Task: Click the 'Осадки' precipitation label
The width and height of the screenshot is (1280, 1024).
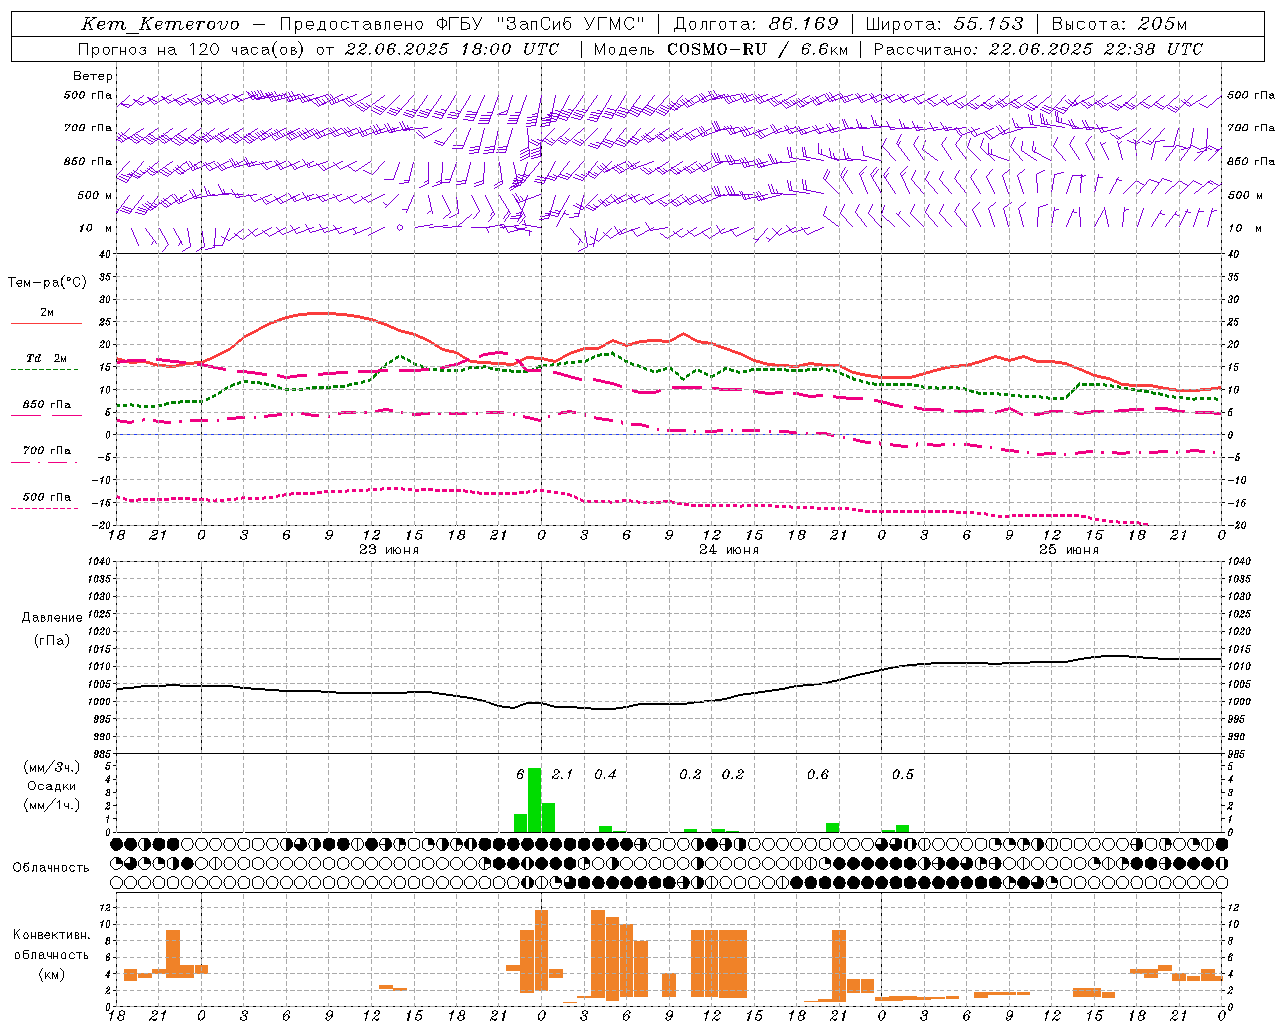Action: pyautogui.click(x=51, y=786)
